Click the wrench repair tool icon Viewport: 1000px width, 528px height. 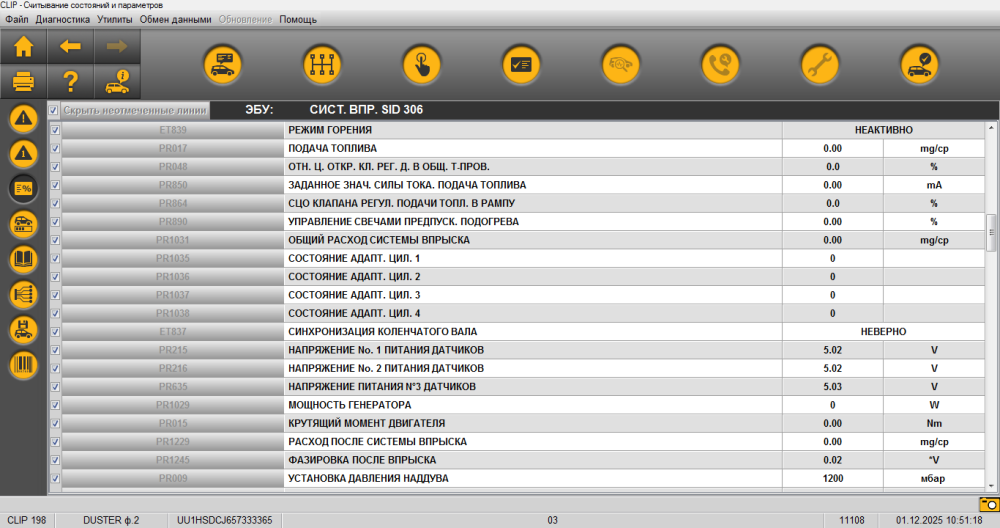pos(820,64)
